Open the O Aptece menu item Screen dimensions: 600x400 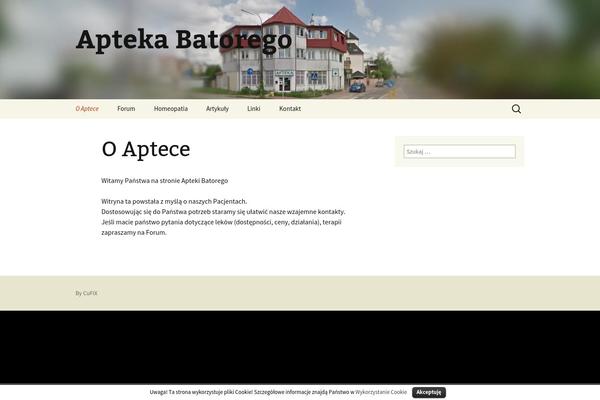(86, 109)
